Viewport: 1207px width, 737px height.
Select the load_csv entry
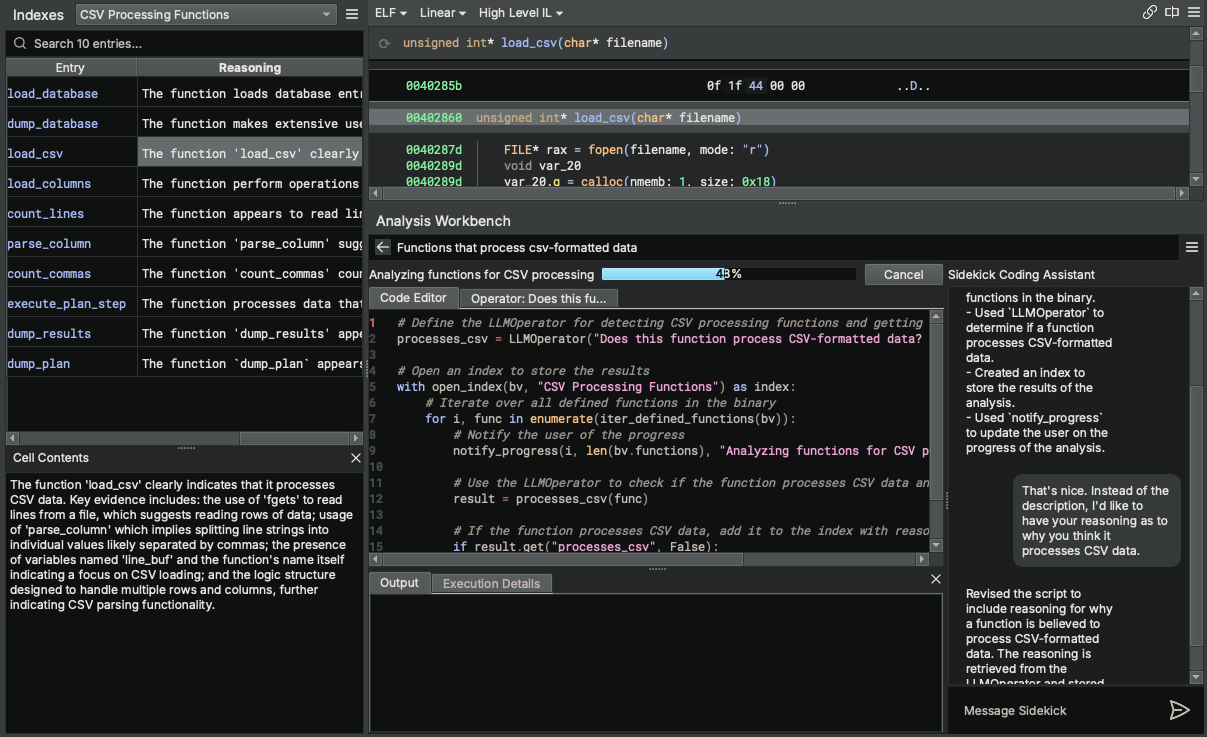coord(71,153)
